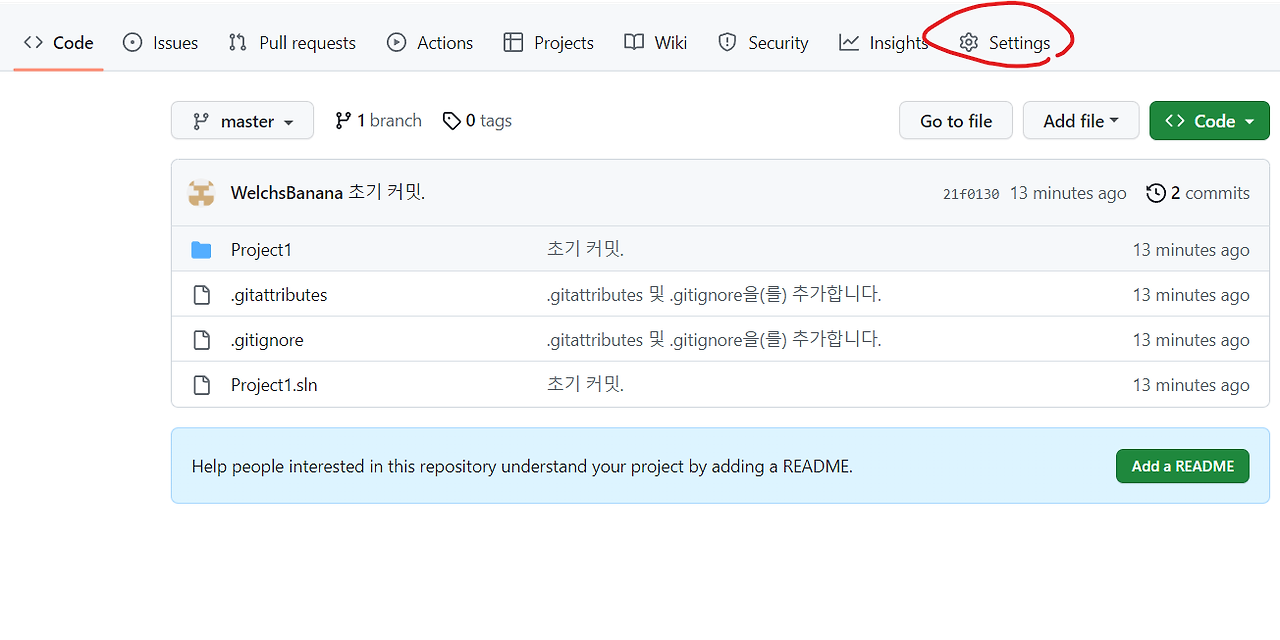Click the .gitignore file icon
This screenshot has width=1280, height=640.
[x=201, y=340]
